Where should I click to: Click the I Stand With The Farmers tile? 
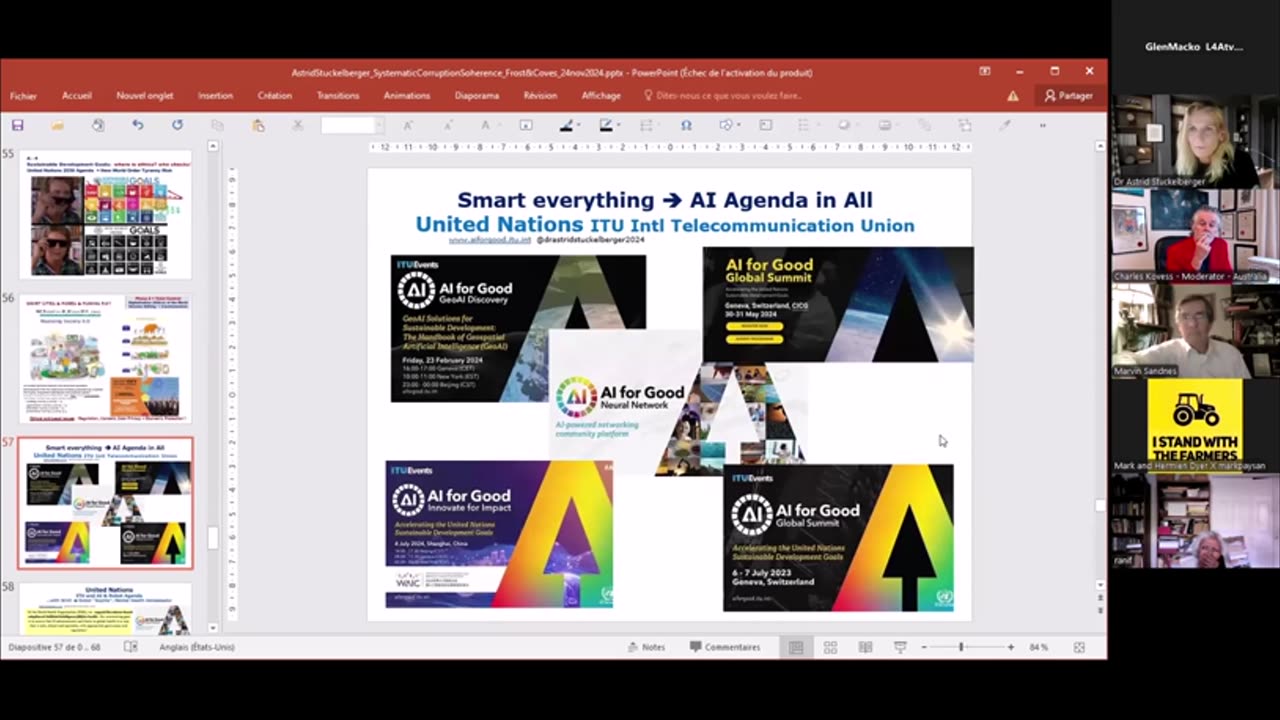click(1195, 425)
